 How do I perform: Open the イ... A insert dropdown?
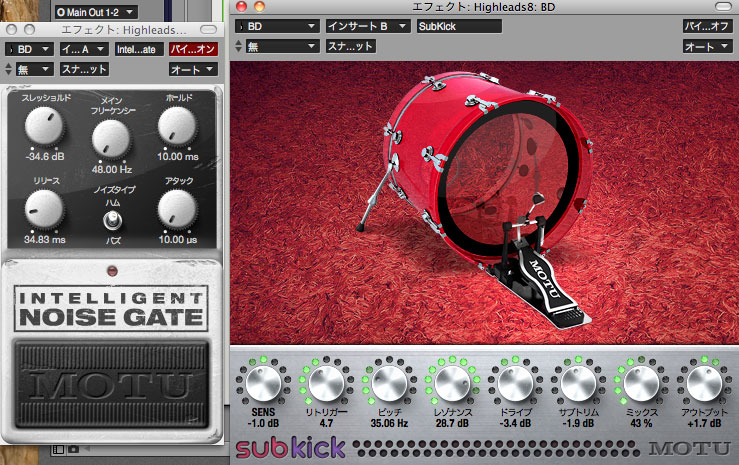pos(84,49)
